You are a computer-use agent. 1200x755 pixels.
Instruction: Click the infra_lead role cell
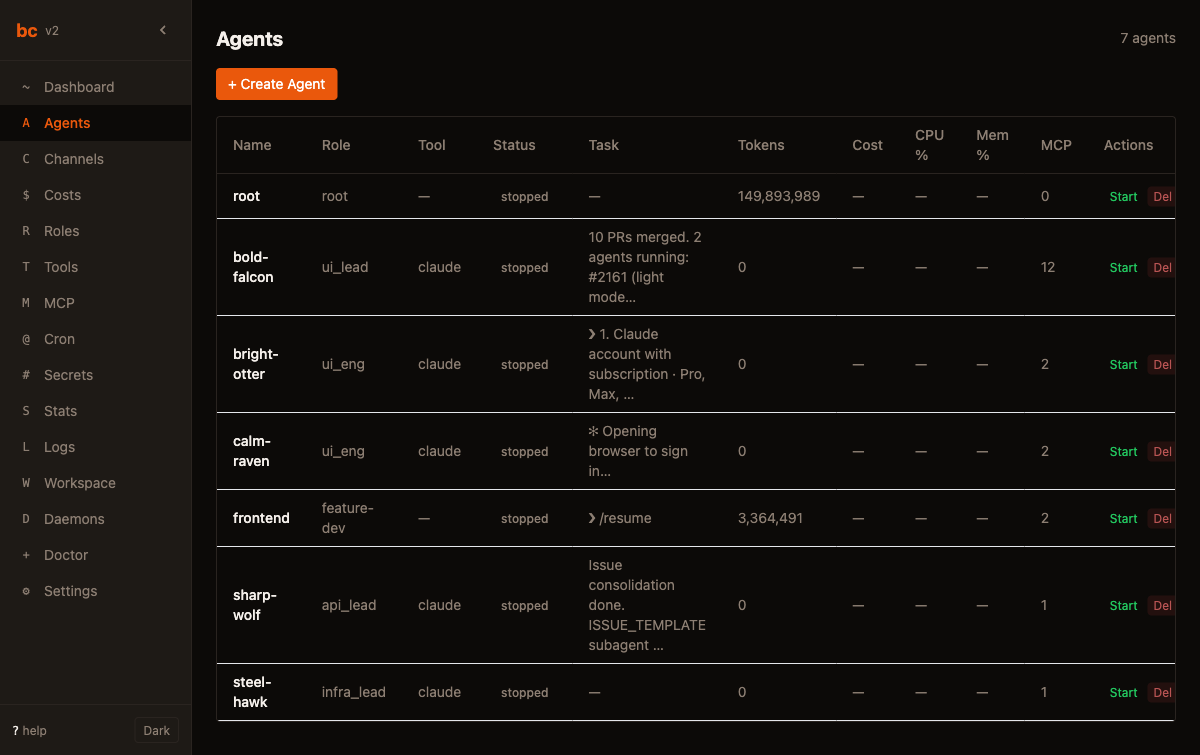coord(354,692)
